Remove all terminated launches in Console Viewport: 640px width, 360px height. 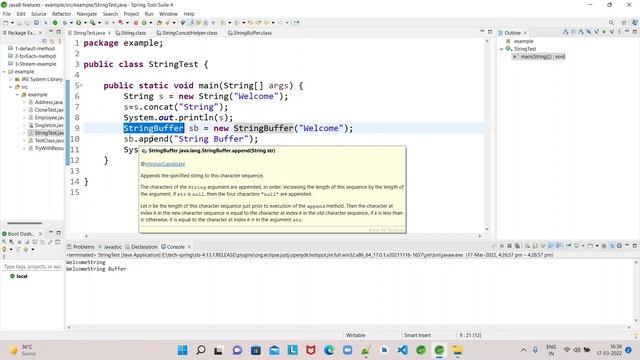coord(517,246)
